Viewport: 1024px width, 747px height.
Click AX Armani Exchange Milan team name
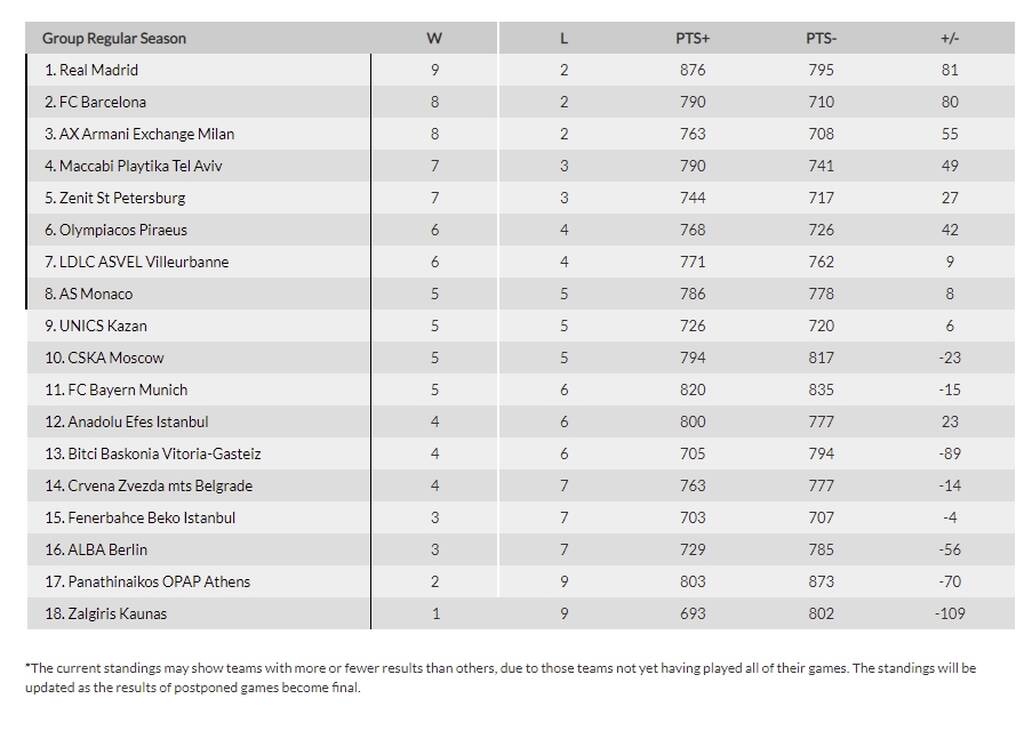[139, 134]
